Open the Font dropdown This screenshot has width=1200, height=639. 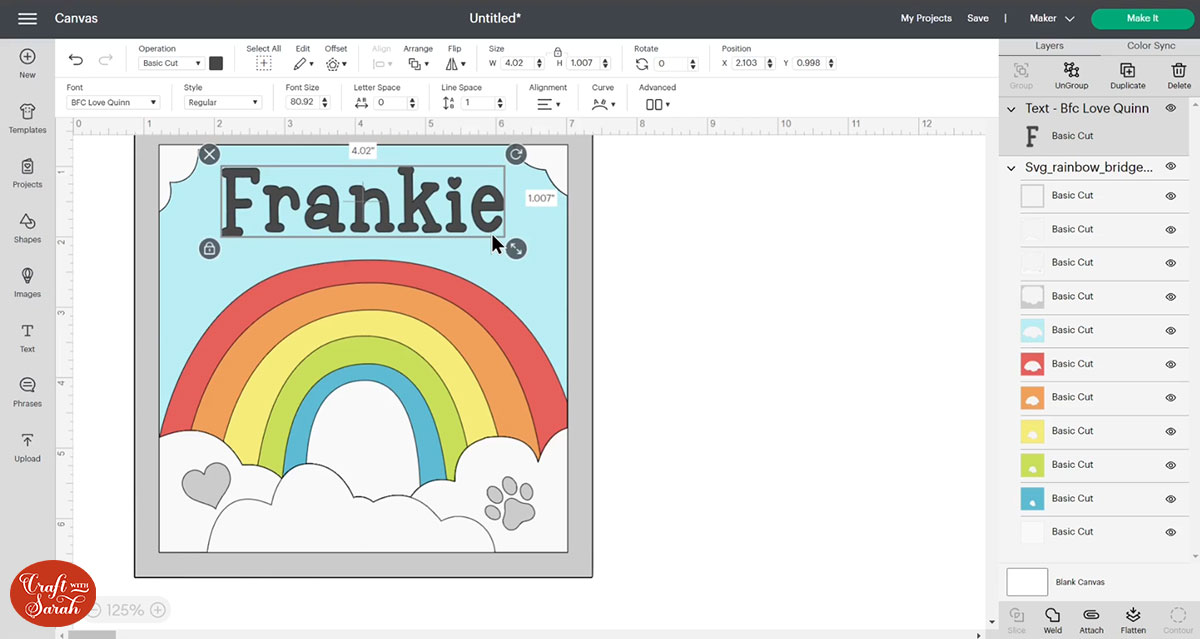[x=113, y=101]
